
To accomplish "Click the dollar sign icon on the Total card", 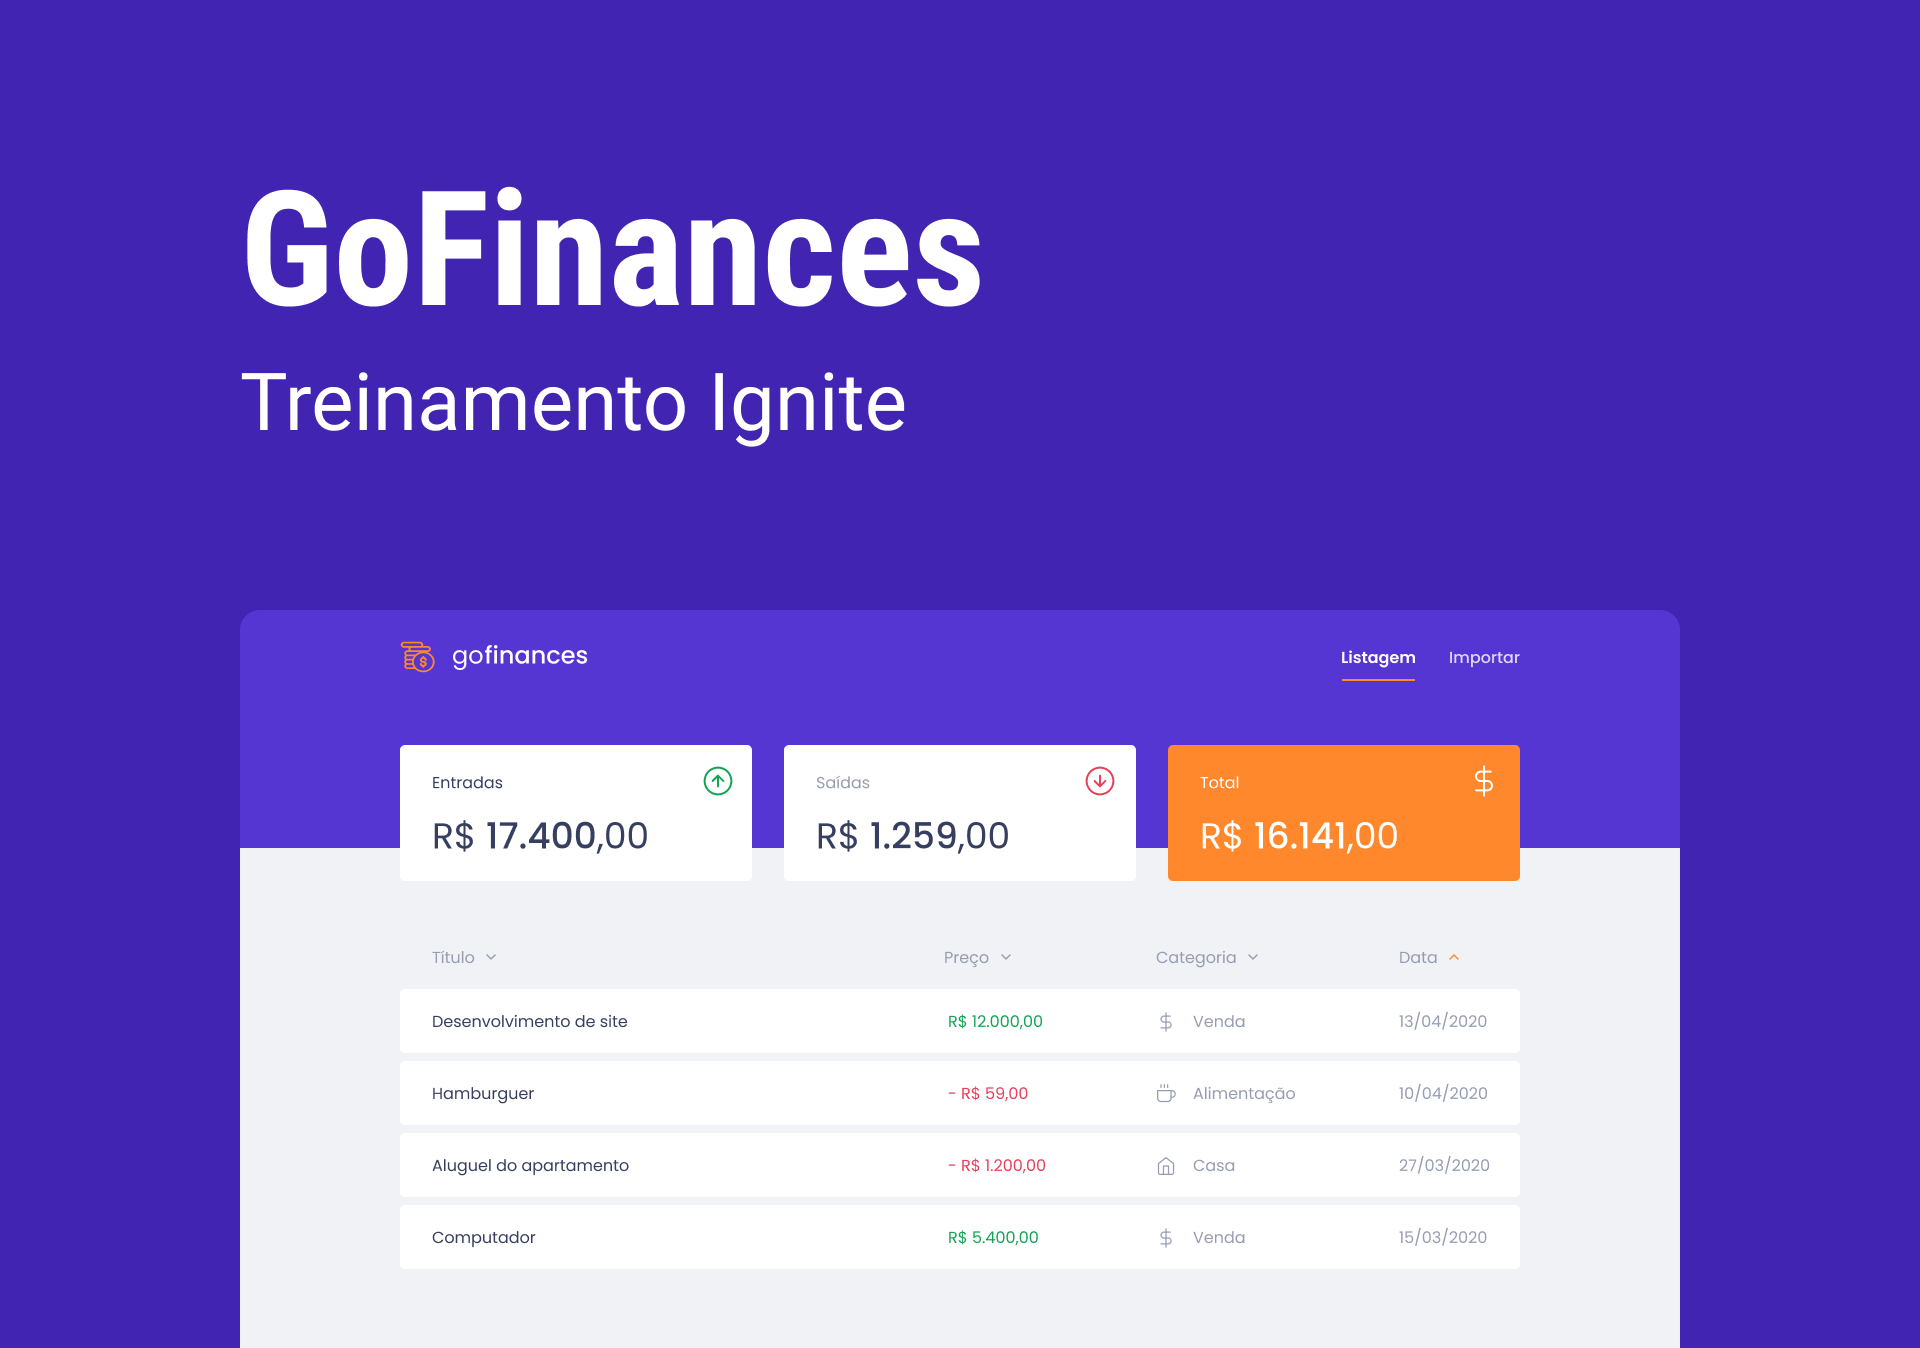I will coord(1483,781).
